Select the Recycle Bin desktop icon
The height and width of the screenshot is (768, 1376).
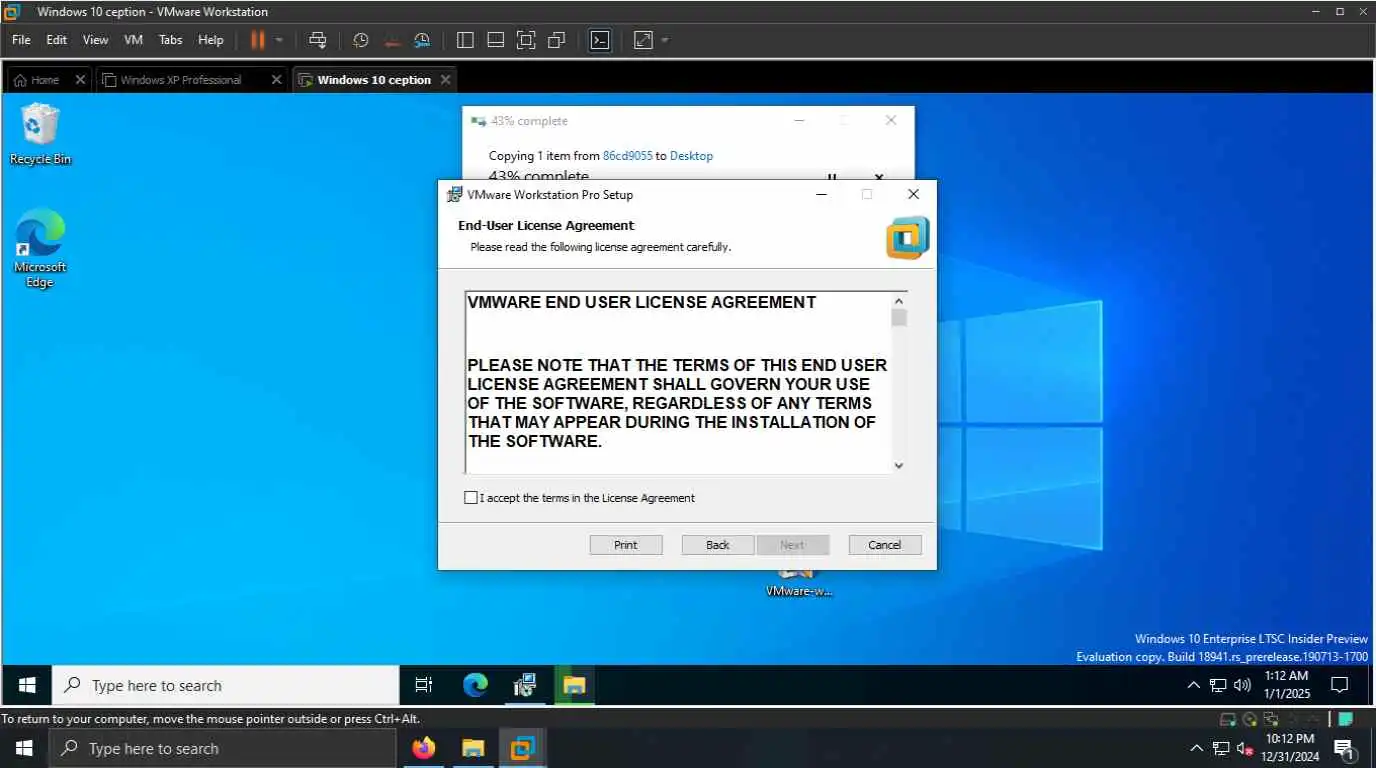[x=40, y=135]
